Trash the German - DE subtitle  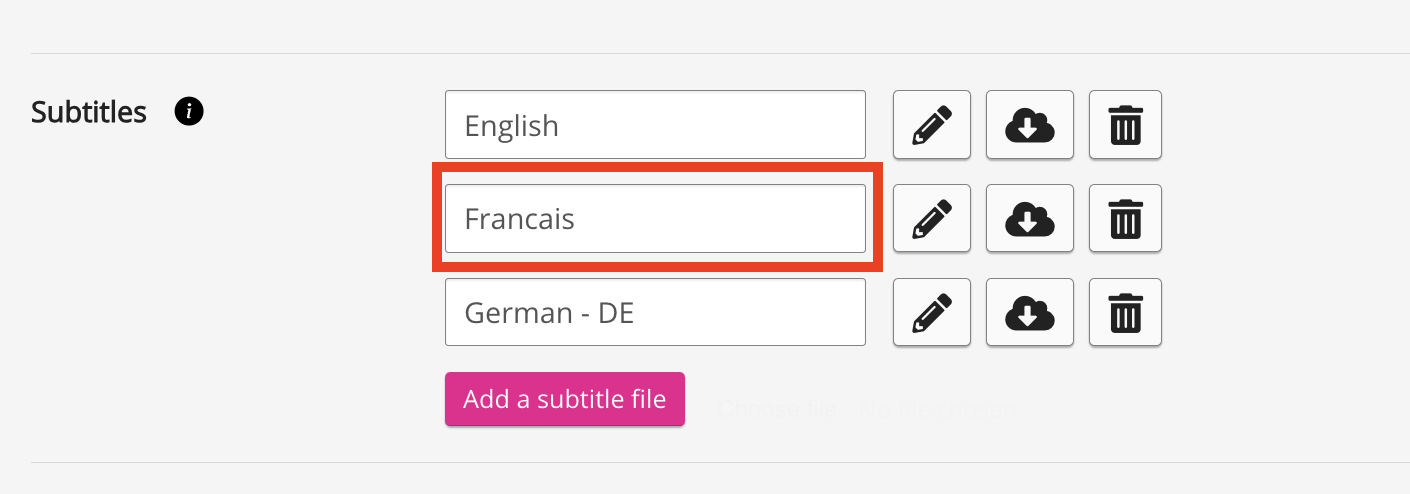click(1125, 312)
